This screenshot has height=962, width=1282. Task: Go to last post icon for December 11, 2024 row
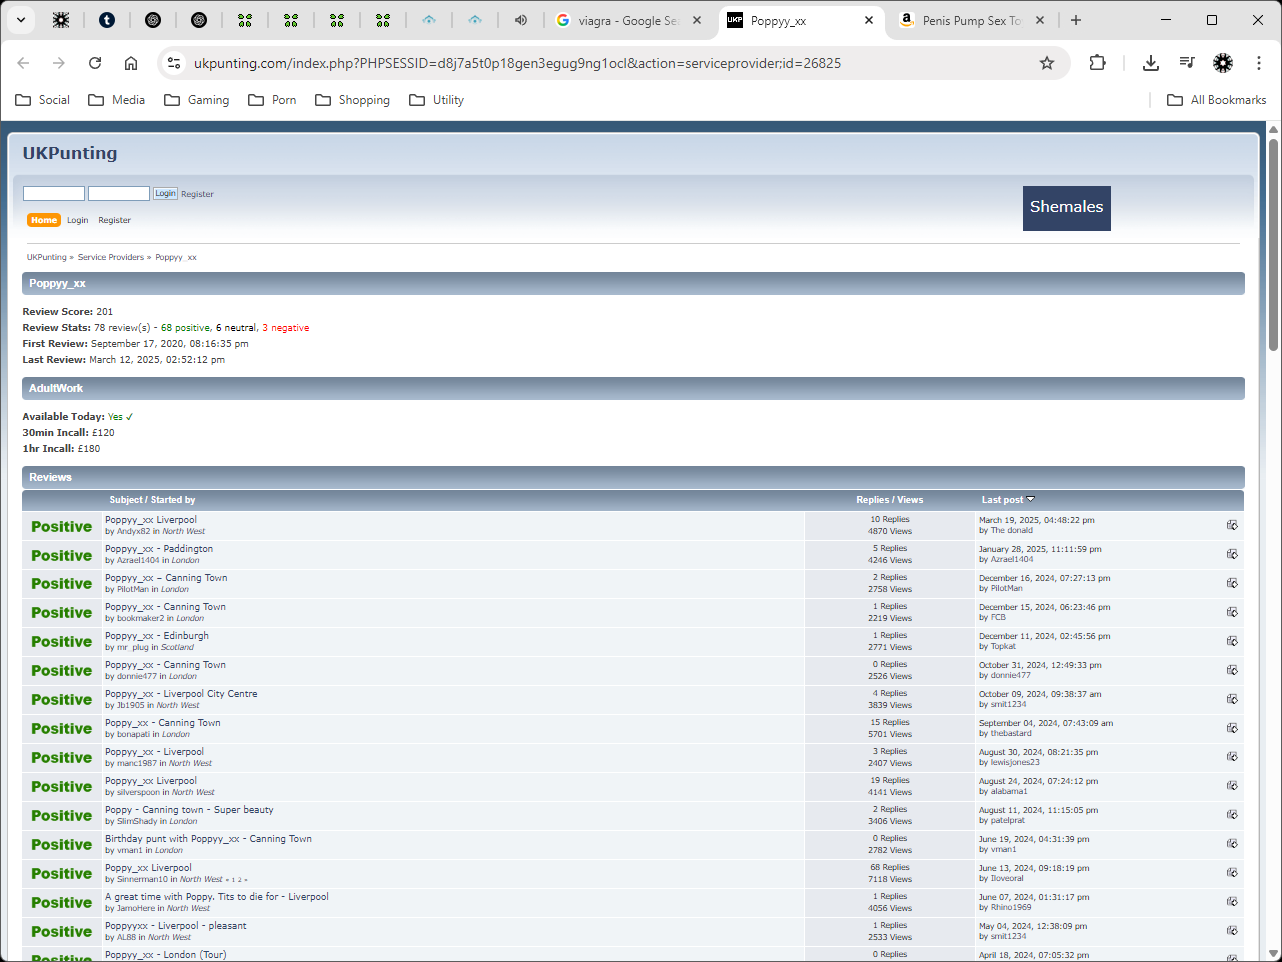coord(1232,641)
